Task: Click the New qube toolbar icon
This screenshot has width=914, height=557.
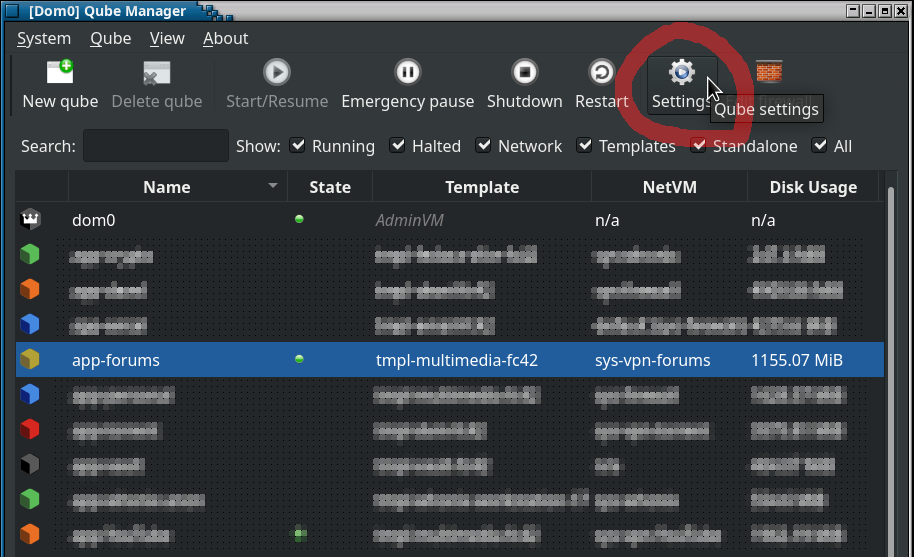Action: [60, 73]
